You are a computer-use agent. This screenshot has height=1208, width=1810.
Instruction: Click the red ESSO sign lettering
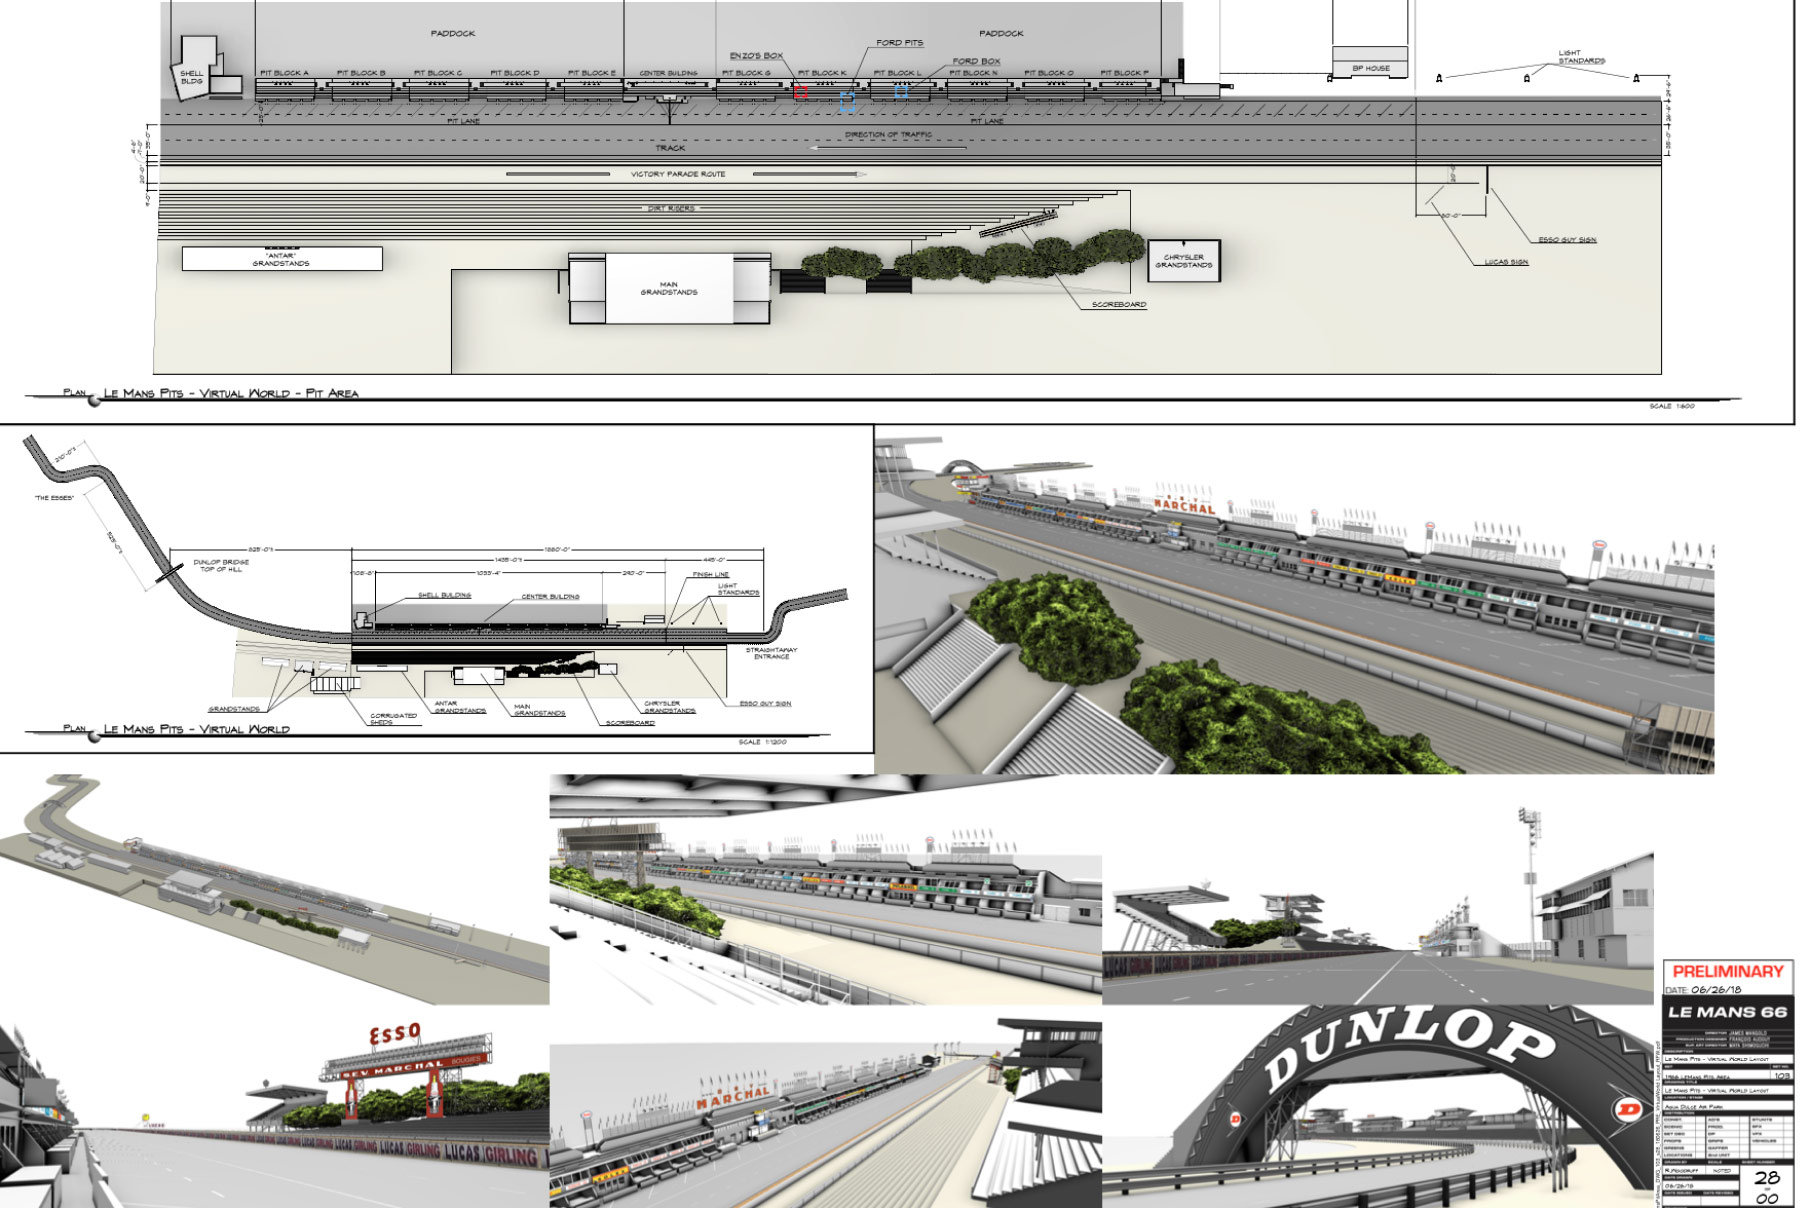tap(395, 1035)
